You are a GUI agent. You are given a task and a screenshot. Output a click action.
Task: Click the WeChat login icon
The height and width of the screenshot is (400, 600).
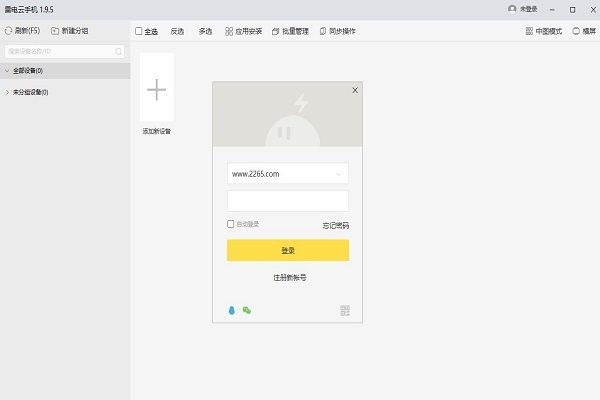[x=246, y=310]
